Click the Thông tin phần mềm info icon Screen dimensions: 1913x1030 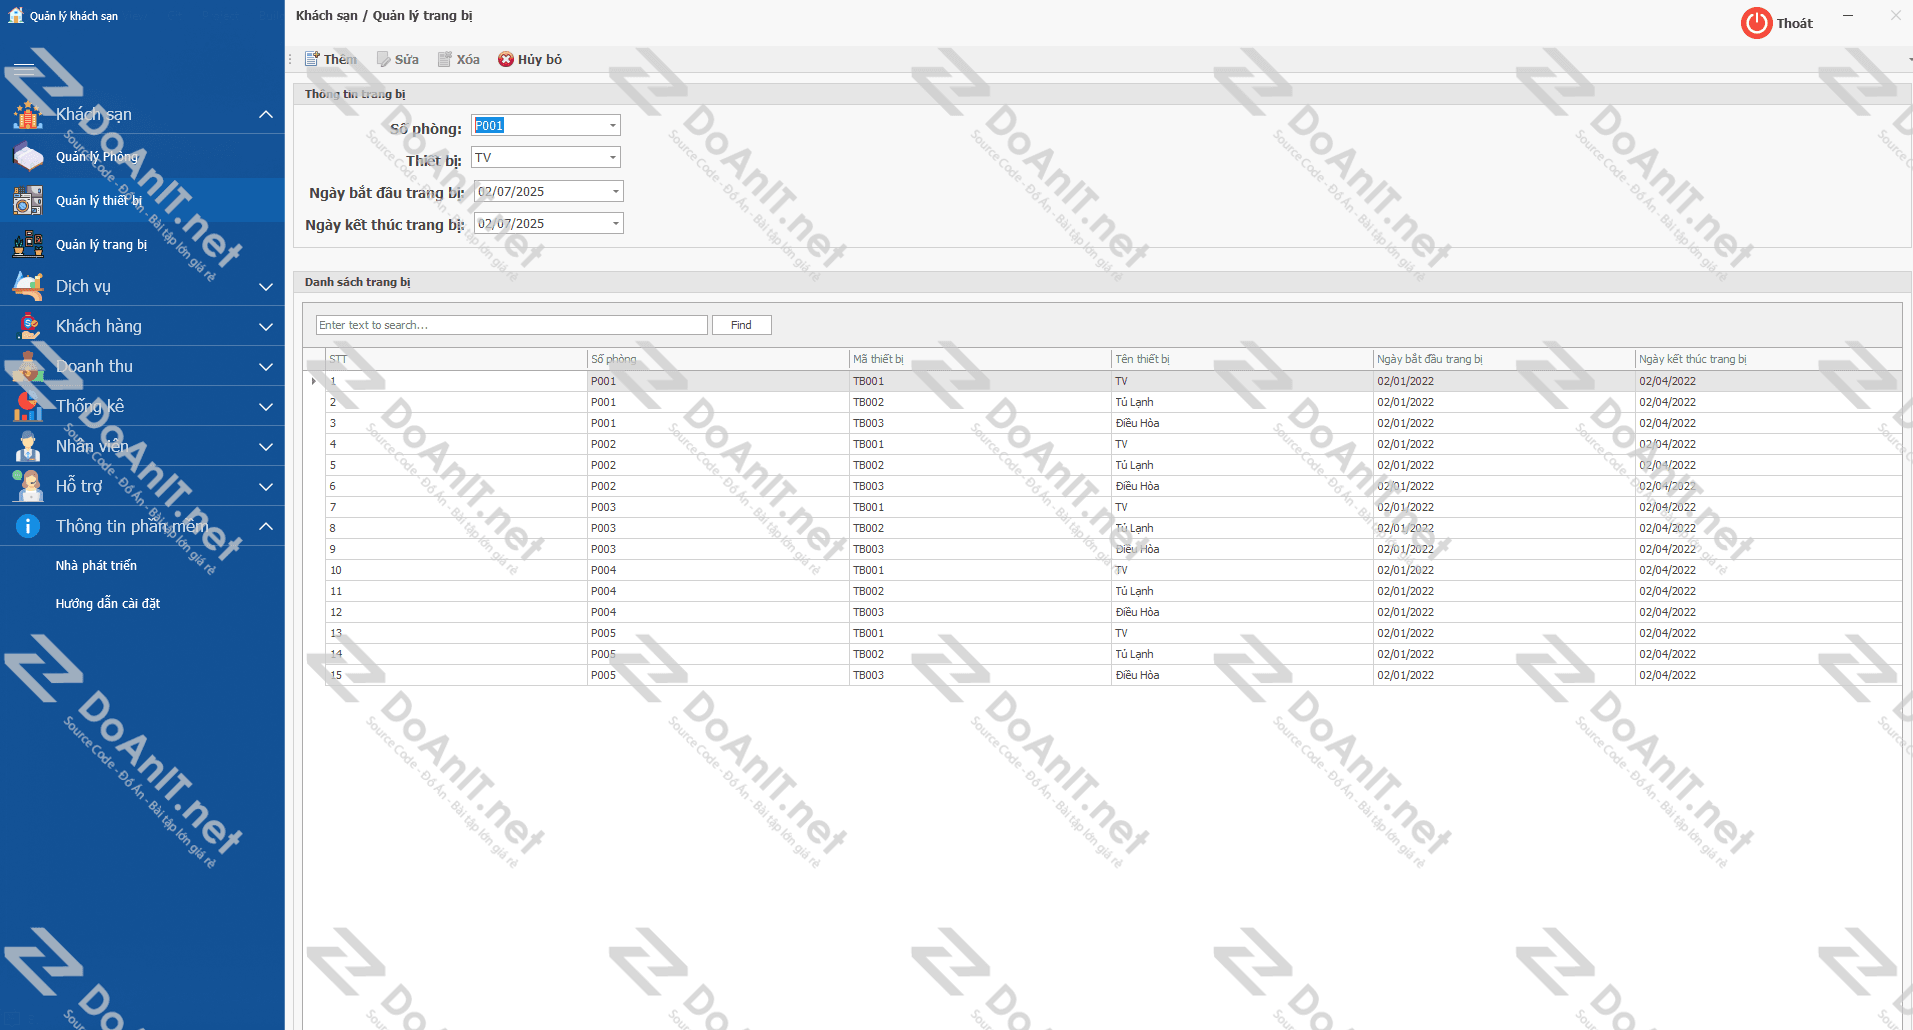coord(28,526)
